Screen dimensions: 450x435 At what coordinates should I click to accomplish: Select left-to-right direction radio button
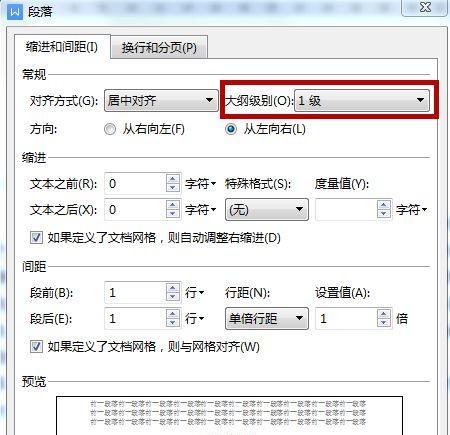click(231, 129)
